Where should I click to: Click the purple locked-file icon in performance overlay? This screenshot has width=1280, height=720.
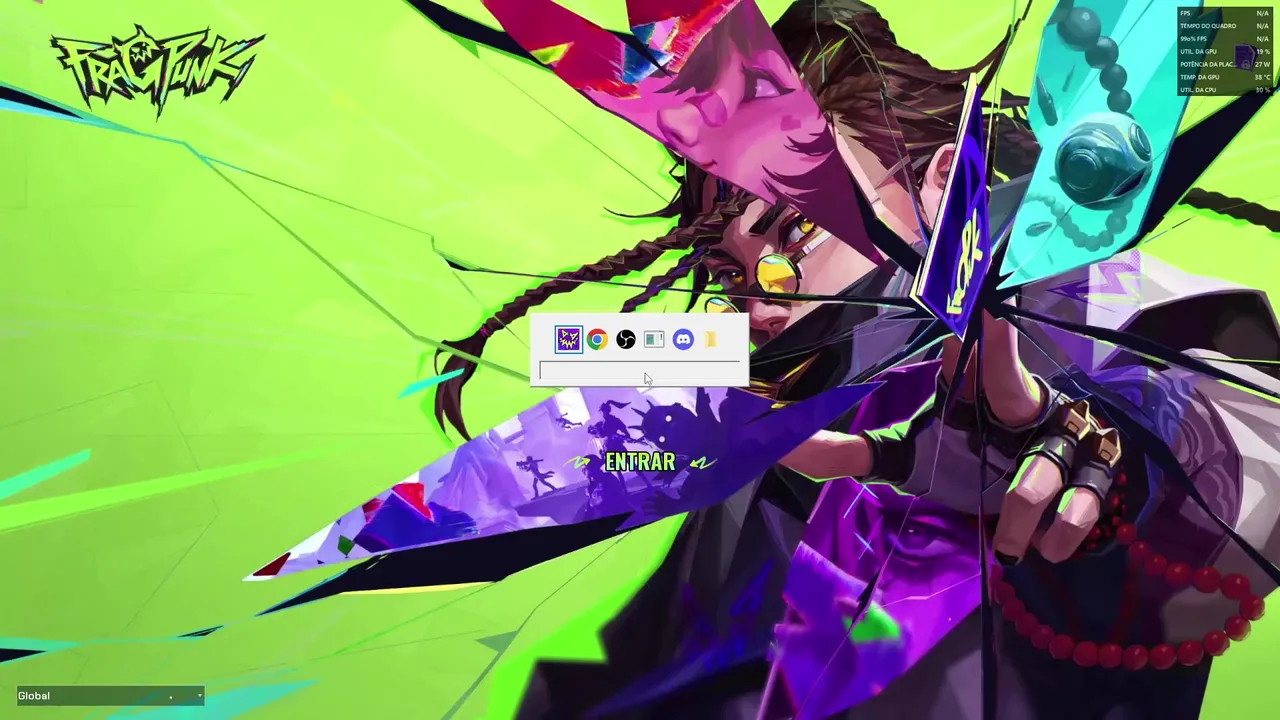pyautogui.click(x=1247, y=57)
